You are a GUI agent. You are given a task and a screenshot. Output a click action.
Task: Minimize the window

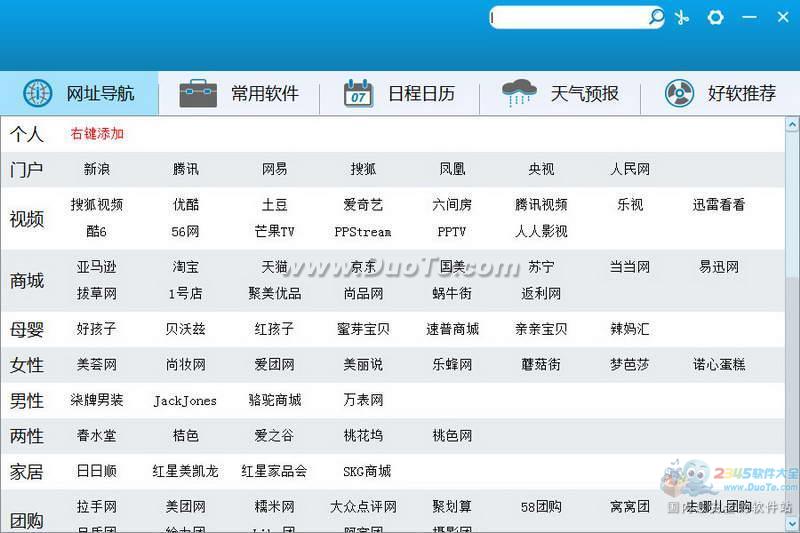(749, 17)
